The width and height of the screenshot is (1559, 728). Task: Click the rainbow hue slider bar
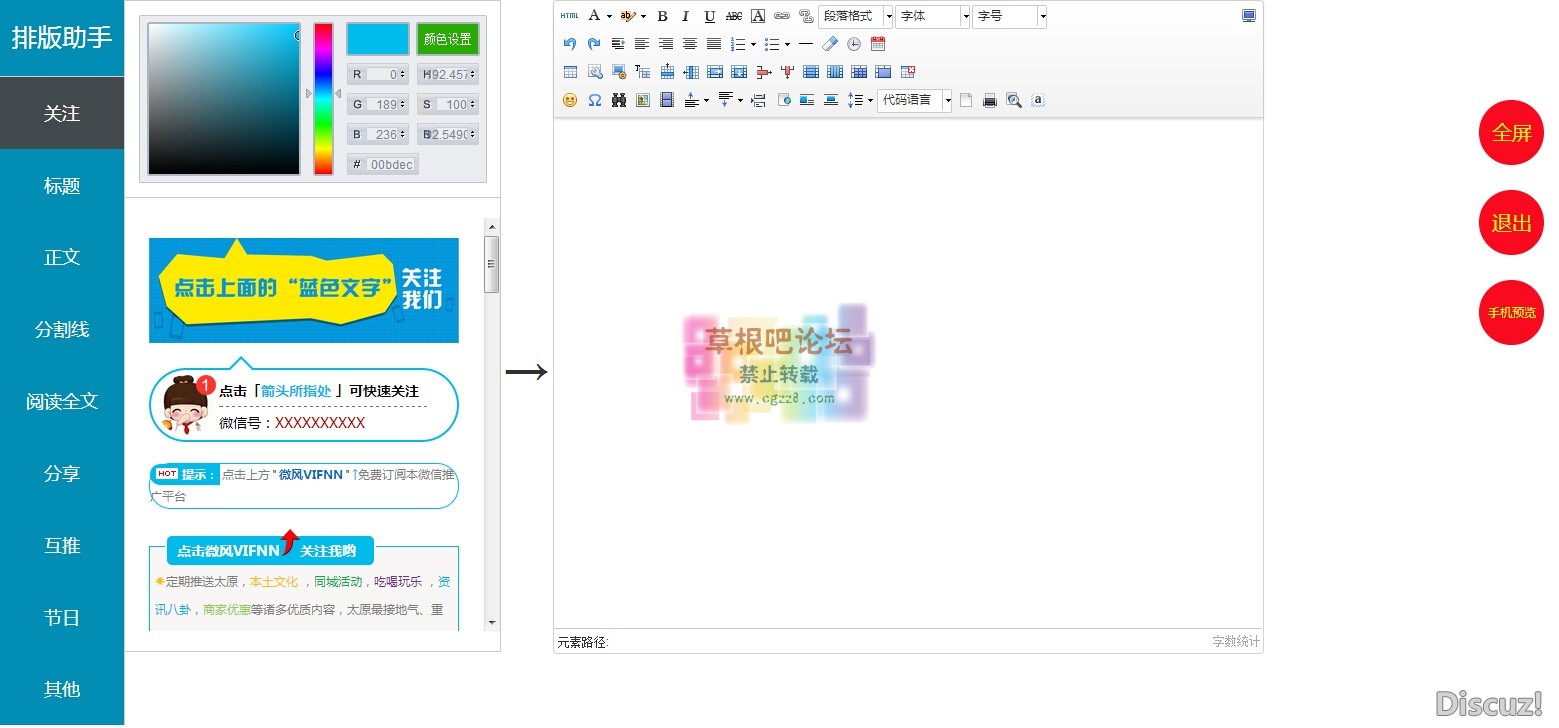(x=323, y=99)
